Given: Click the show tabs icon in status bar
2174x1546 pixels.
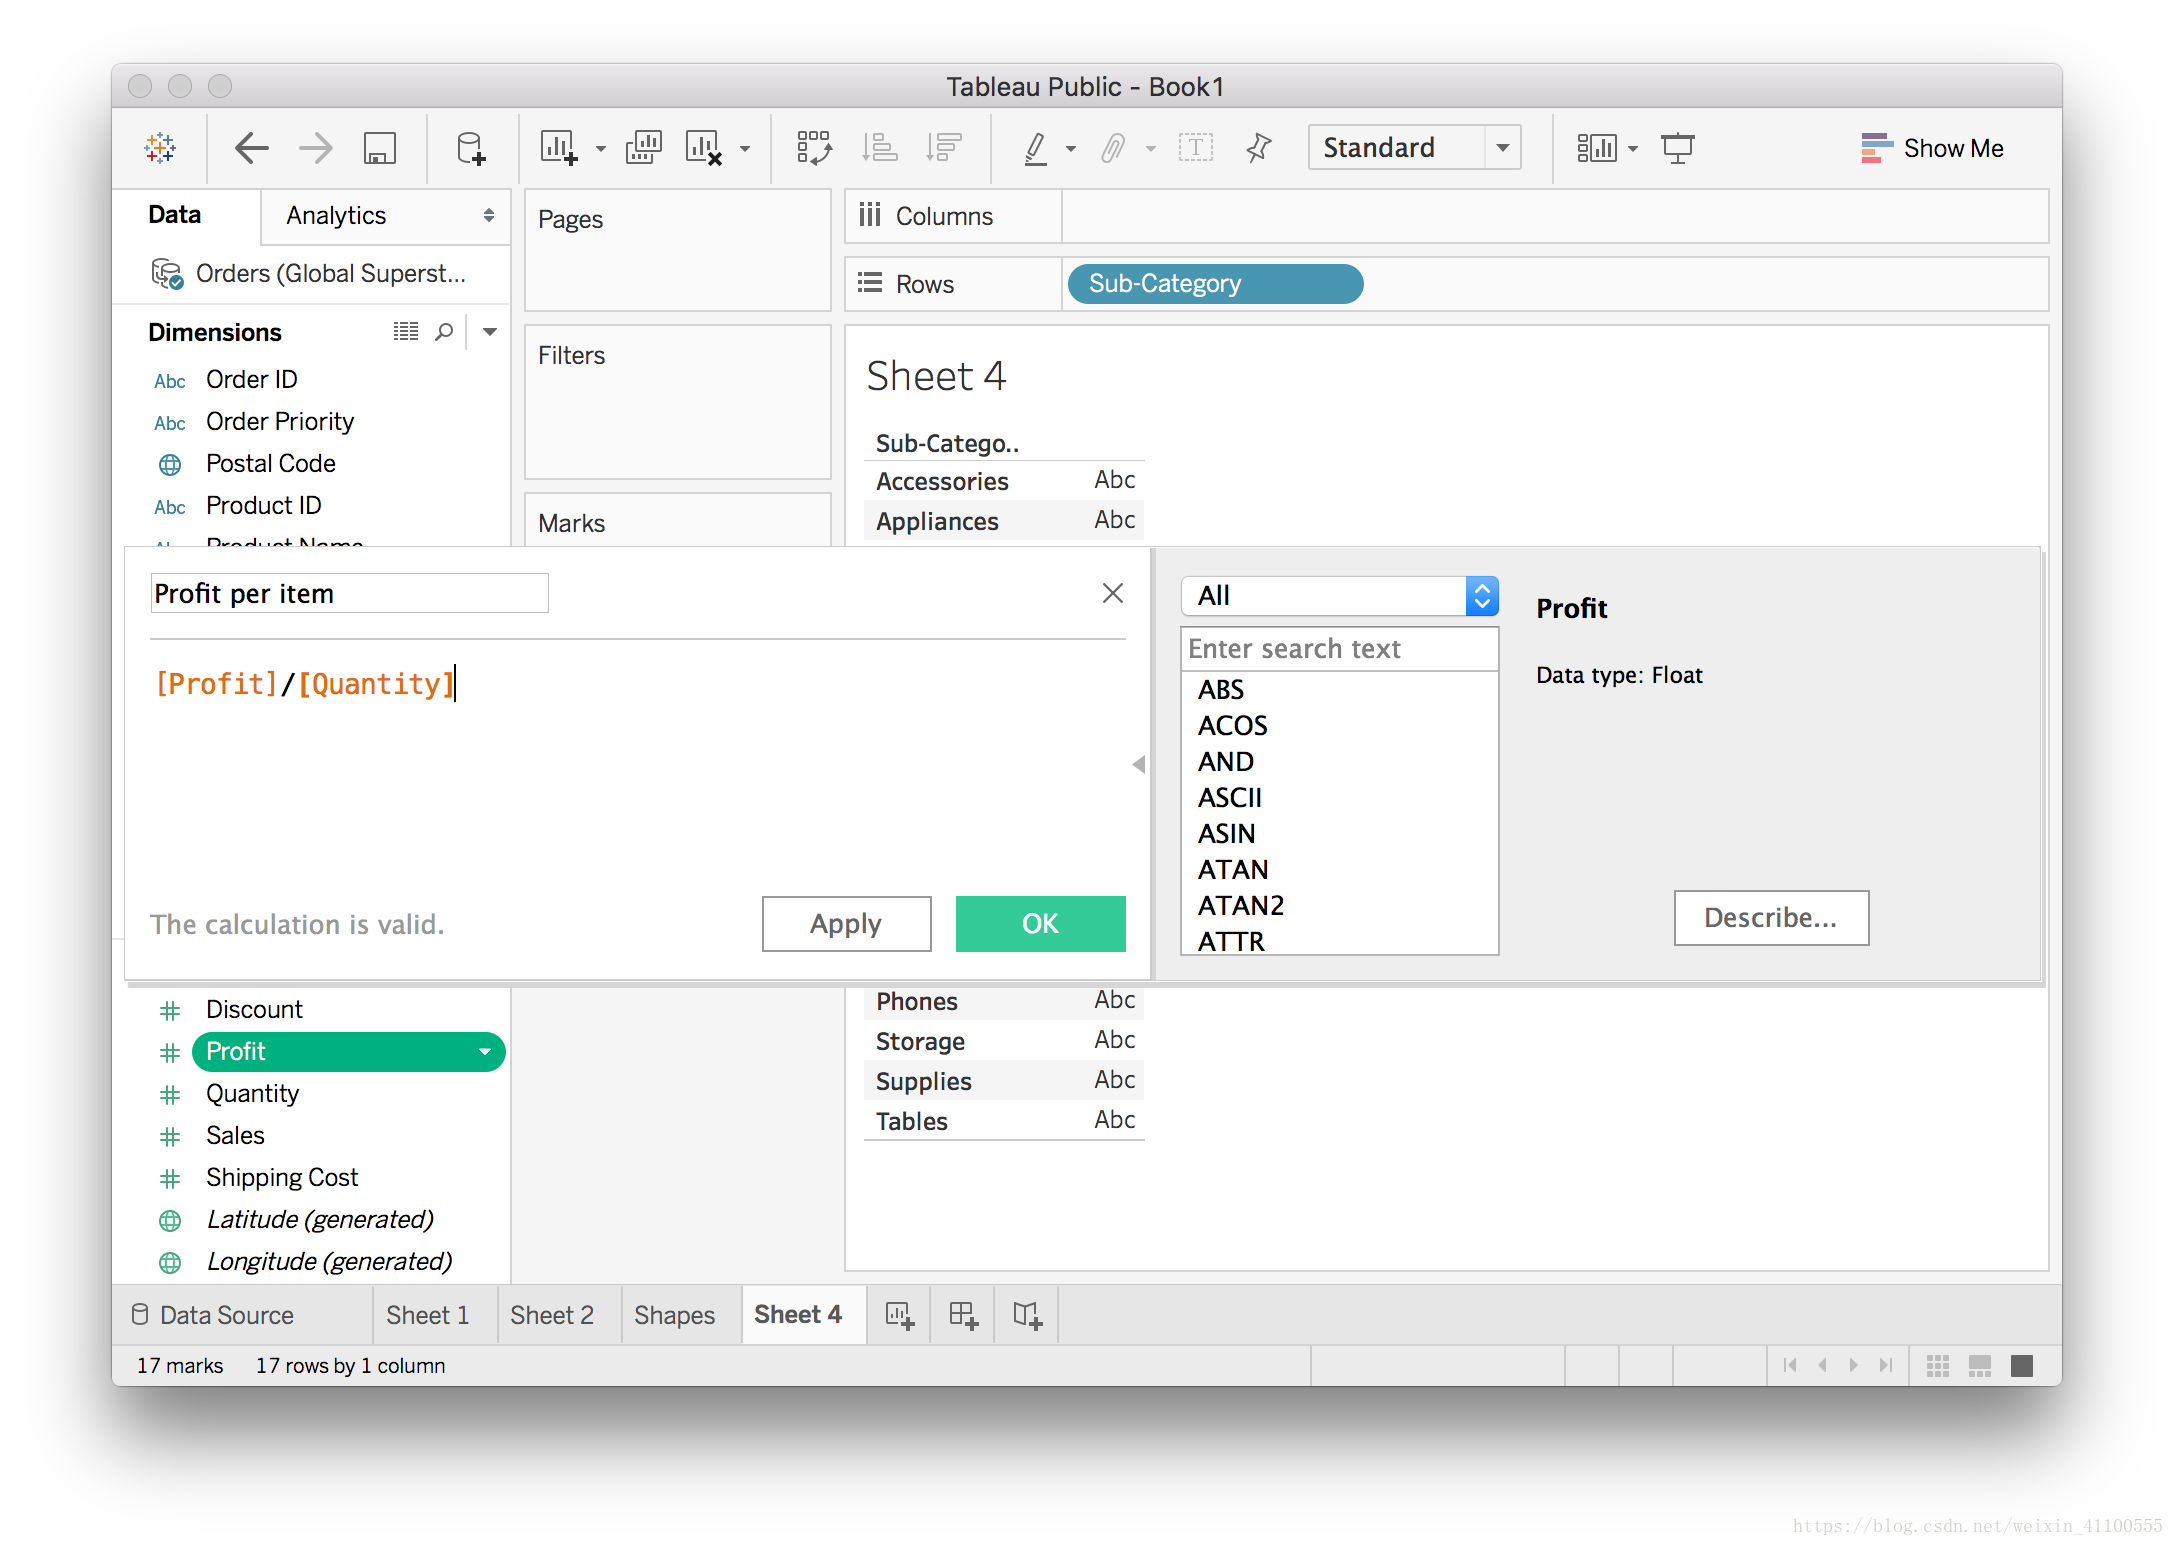Looking at the screenshot, I should [2022, 1366].
